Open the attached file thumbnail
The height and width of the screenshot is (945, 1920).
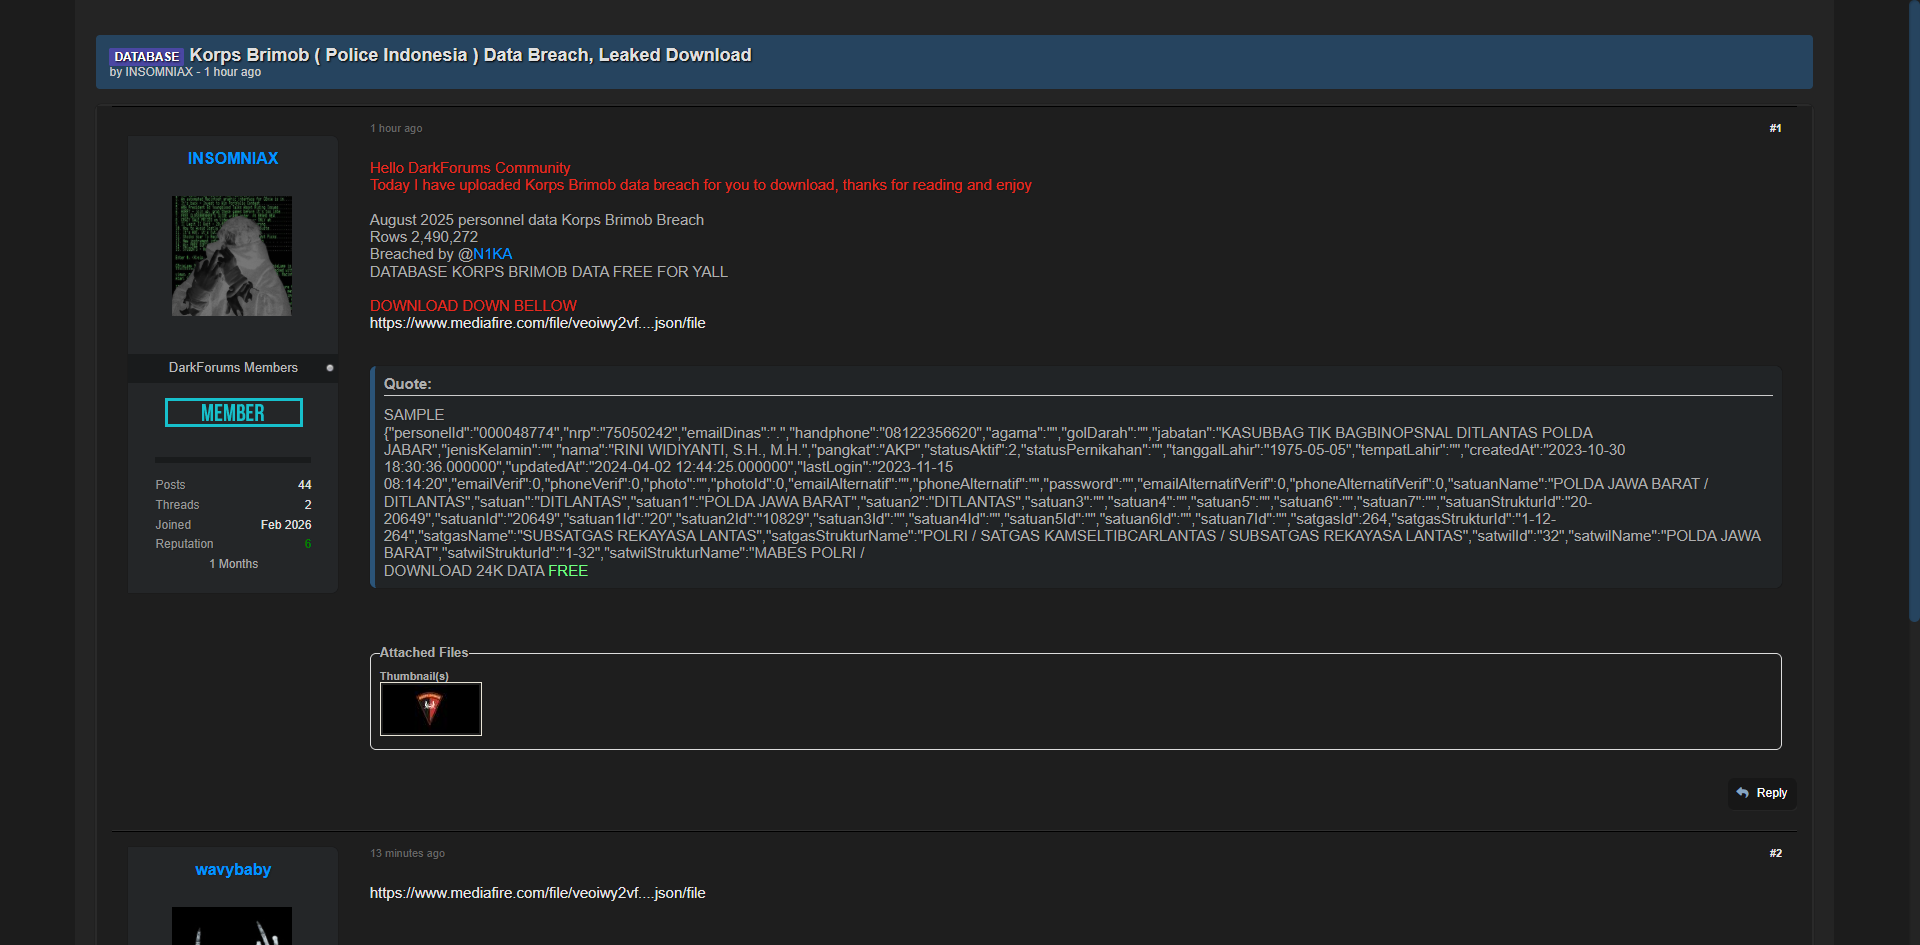click(x=430, y=709)
